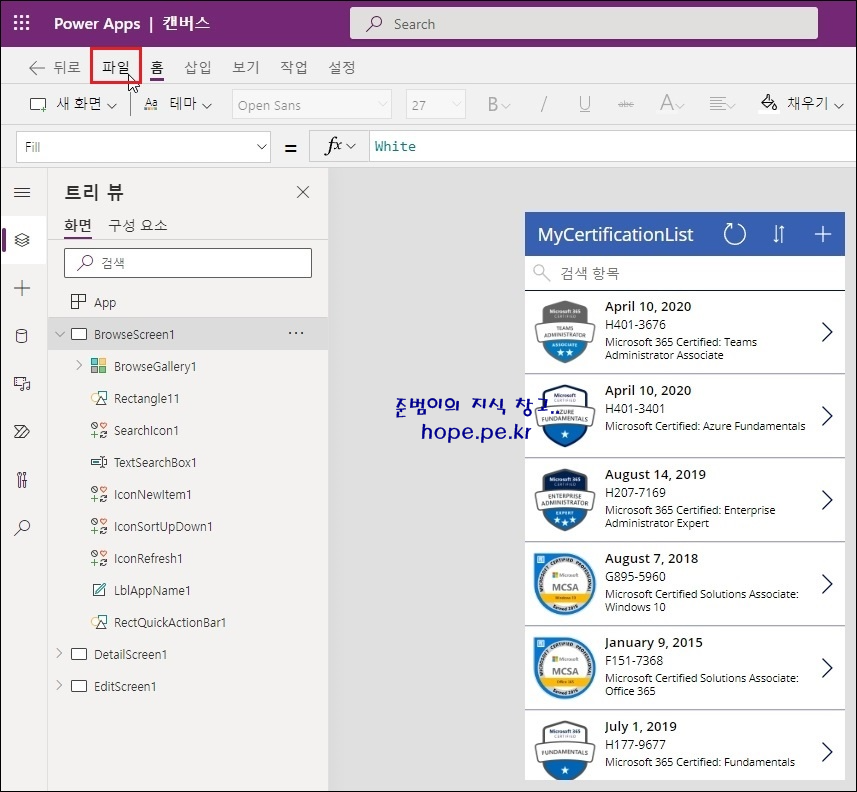Open the 채우기 (Fill) color picker
Image resolution: width=857 pixels, height=792 pixels.
[x=802, y=104]
